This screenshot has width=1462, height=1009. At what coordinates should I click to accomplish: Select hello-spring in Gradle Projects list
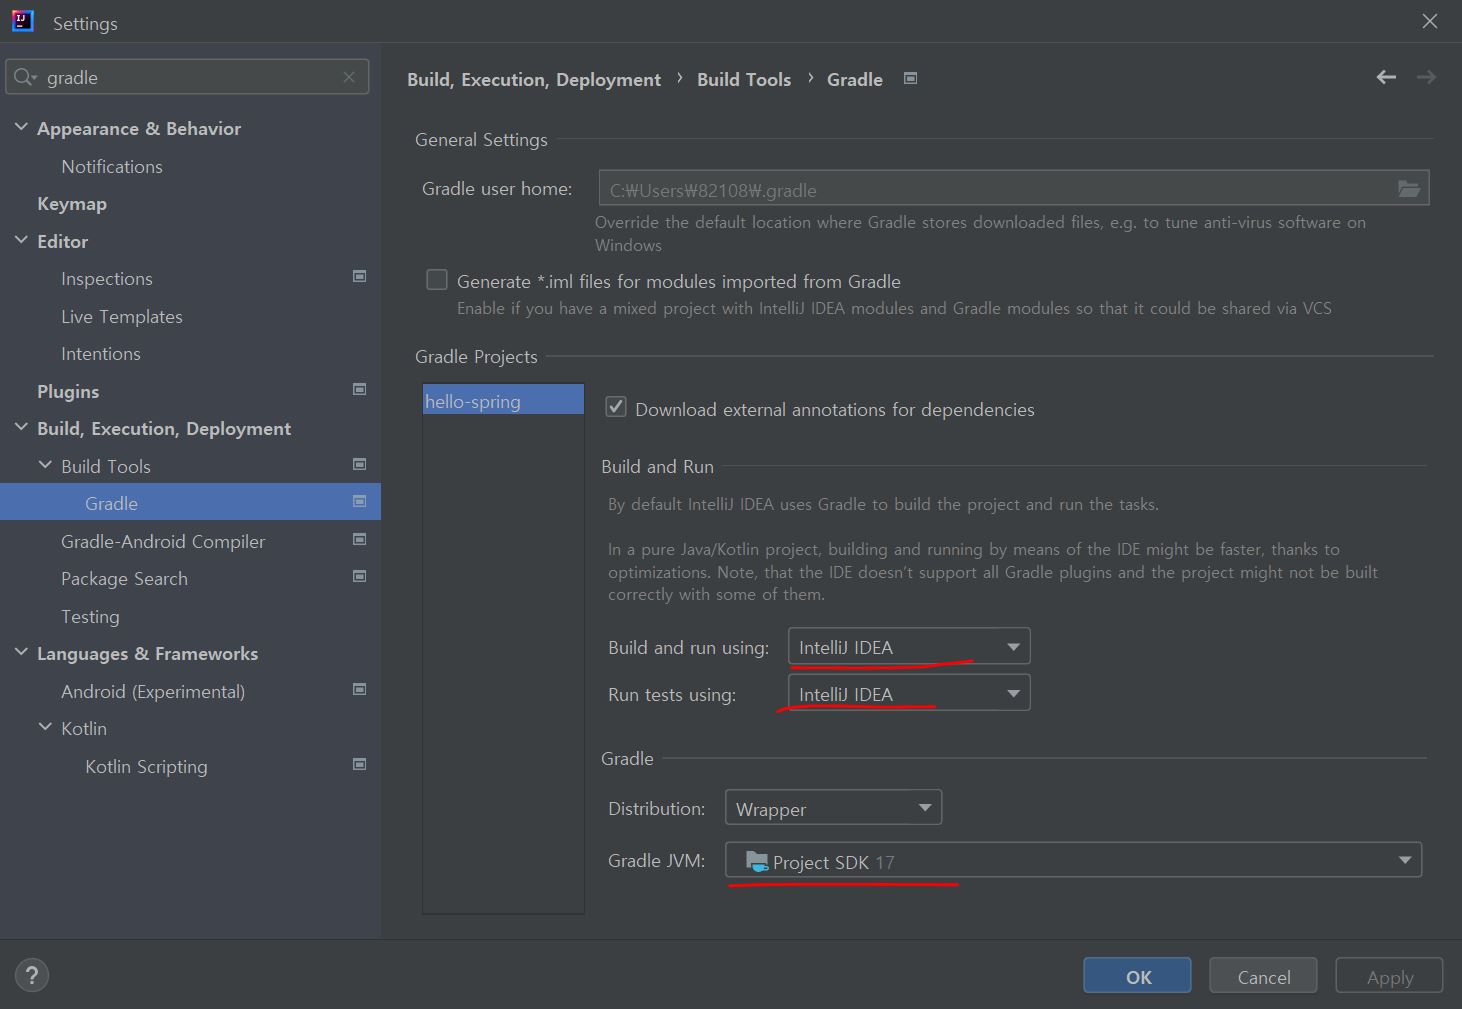[x=503, y=400]
